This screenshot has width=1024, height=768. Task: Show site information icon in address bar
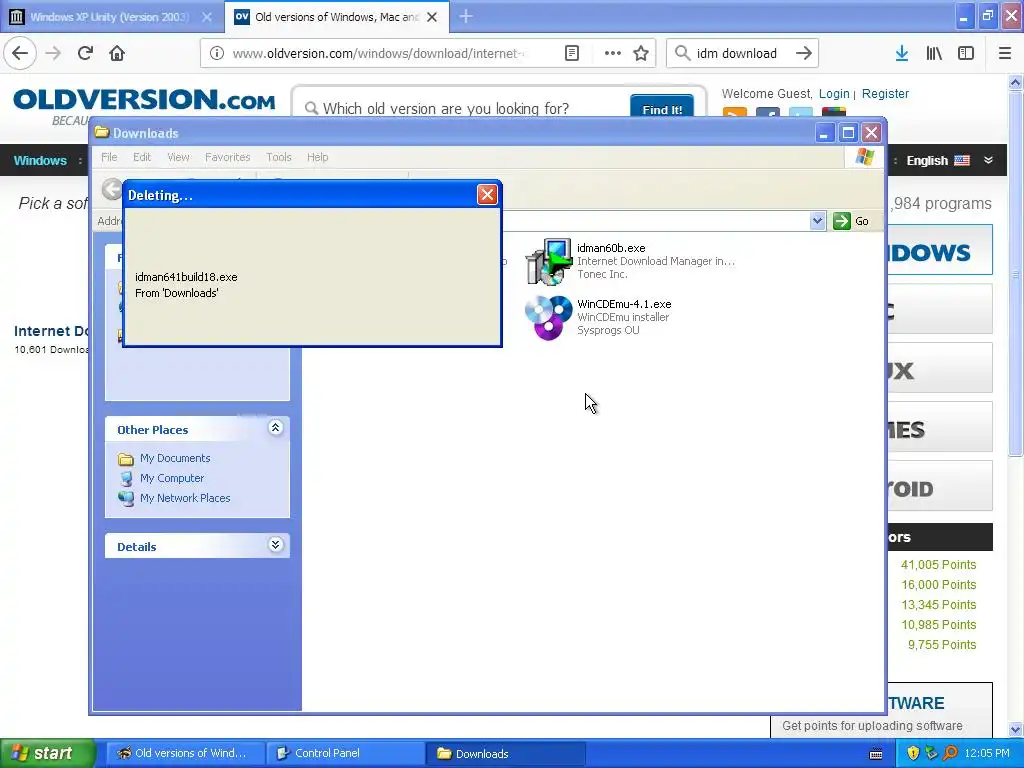pyautogui.click(x=217, y=54)
